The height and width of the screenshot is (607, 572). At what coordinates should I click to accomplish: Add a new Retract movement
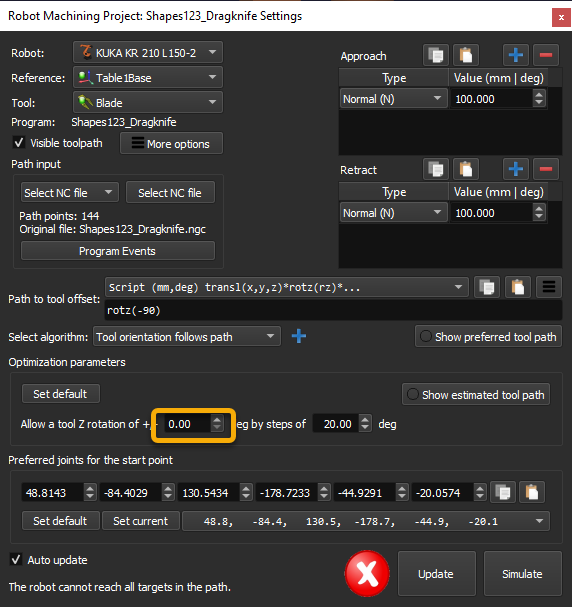(x=515, y=169)
